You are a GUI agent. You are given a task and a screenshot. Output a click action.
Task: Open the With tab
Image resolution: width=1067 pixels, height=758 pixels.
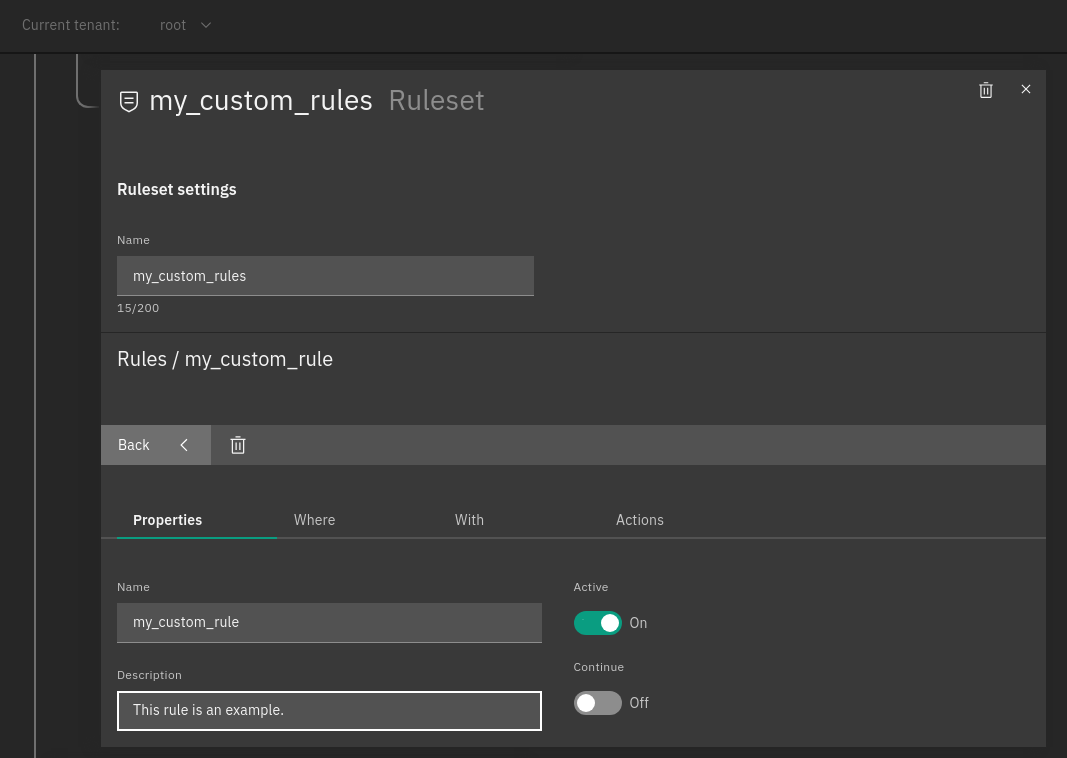click(469, 520)
